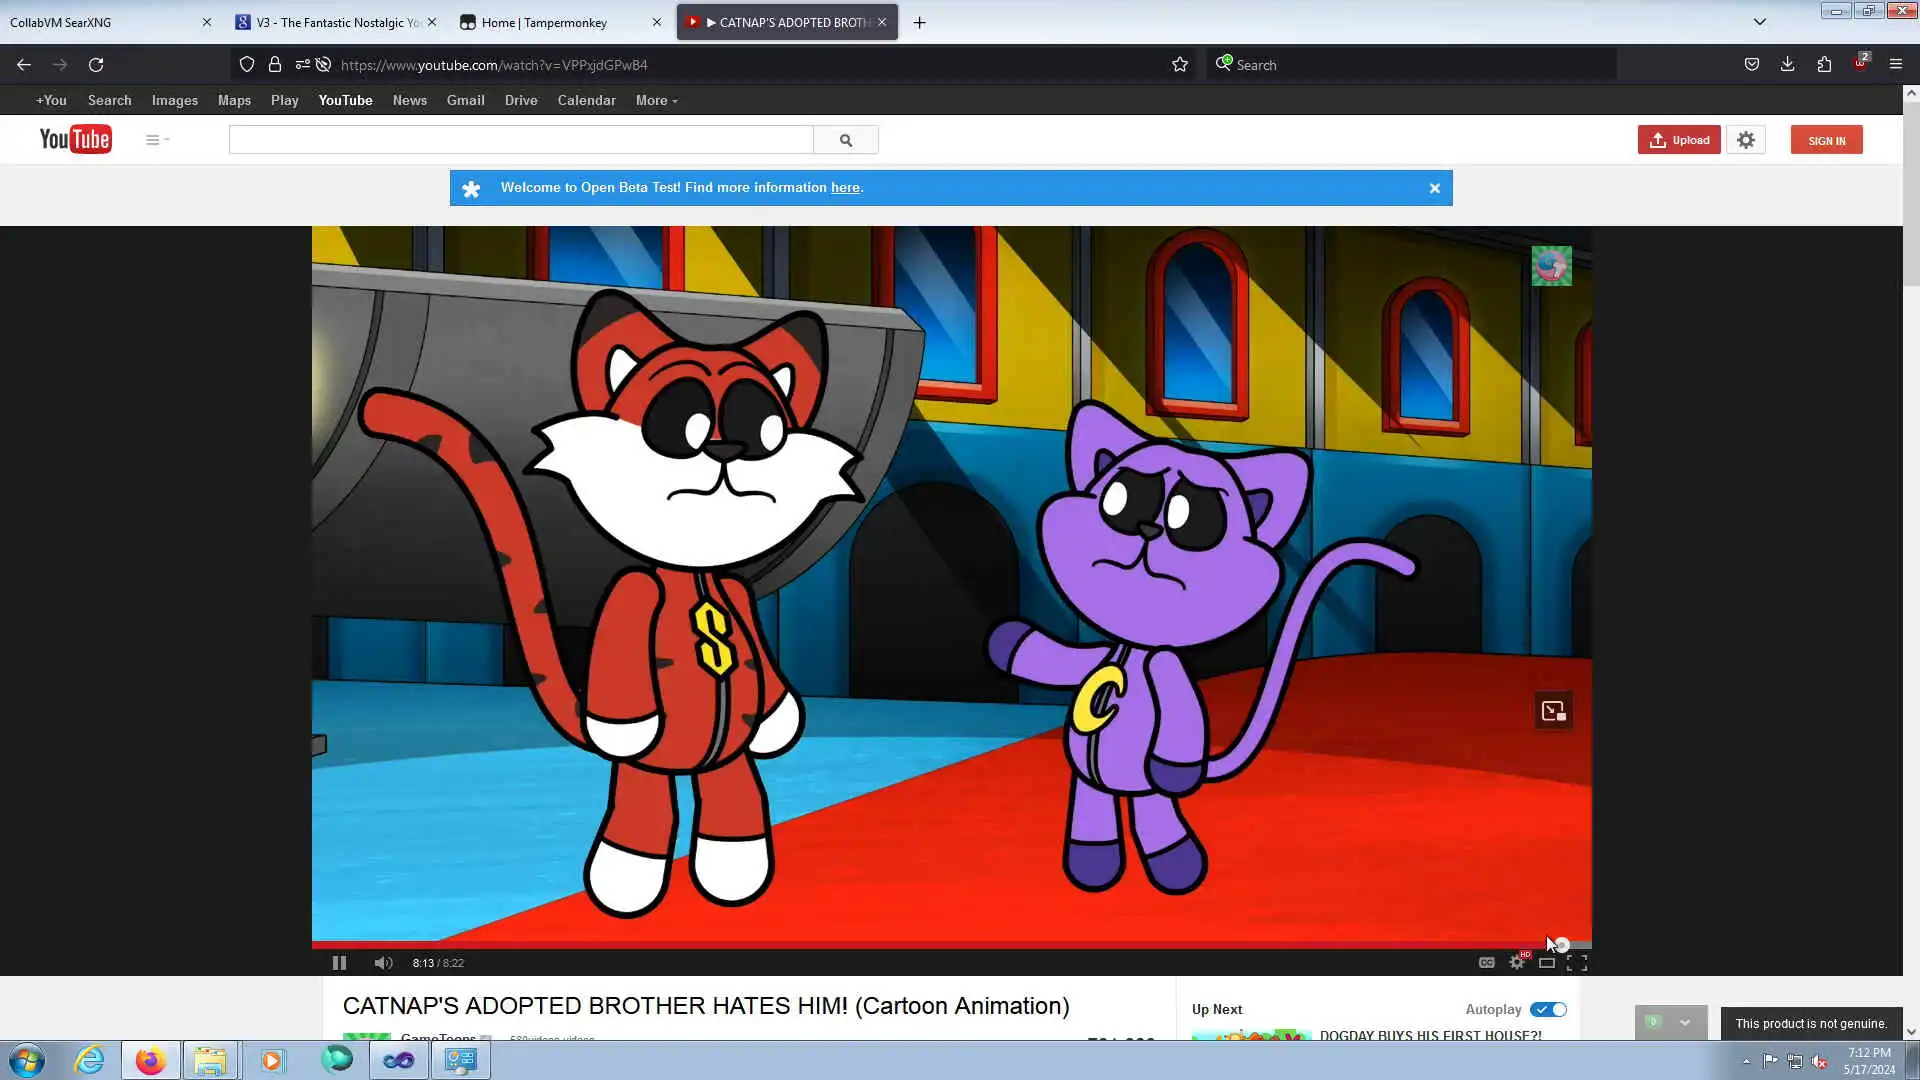
Task: Enter fullscreen on the video player
Action: (1577, 963)
